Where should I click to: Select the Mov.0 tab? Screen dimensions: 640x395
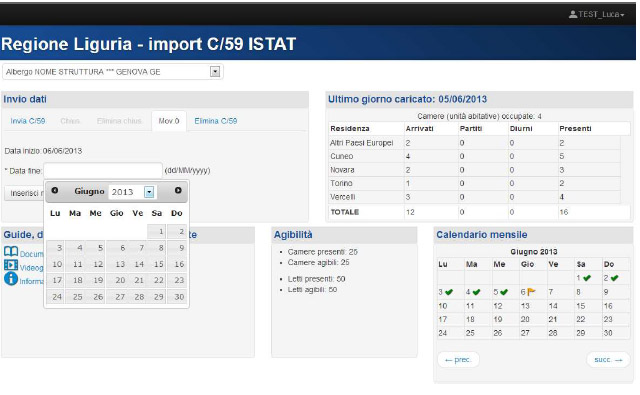(169, 121)
